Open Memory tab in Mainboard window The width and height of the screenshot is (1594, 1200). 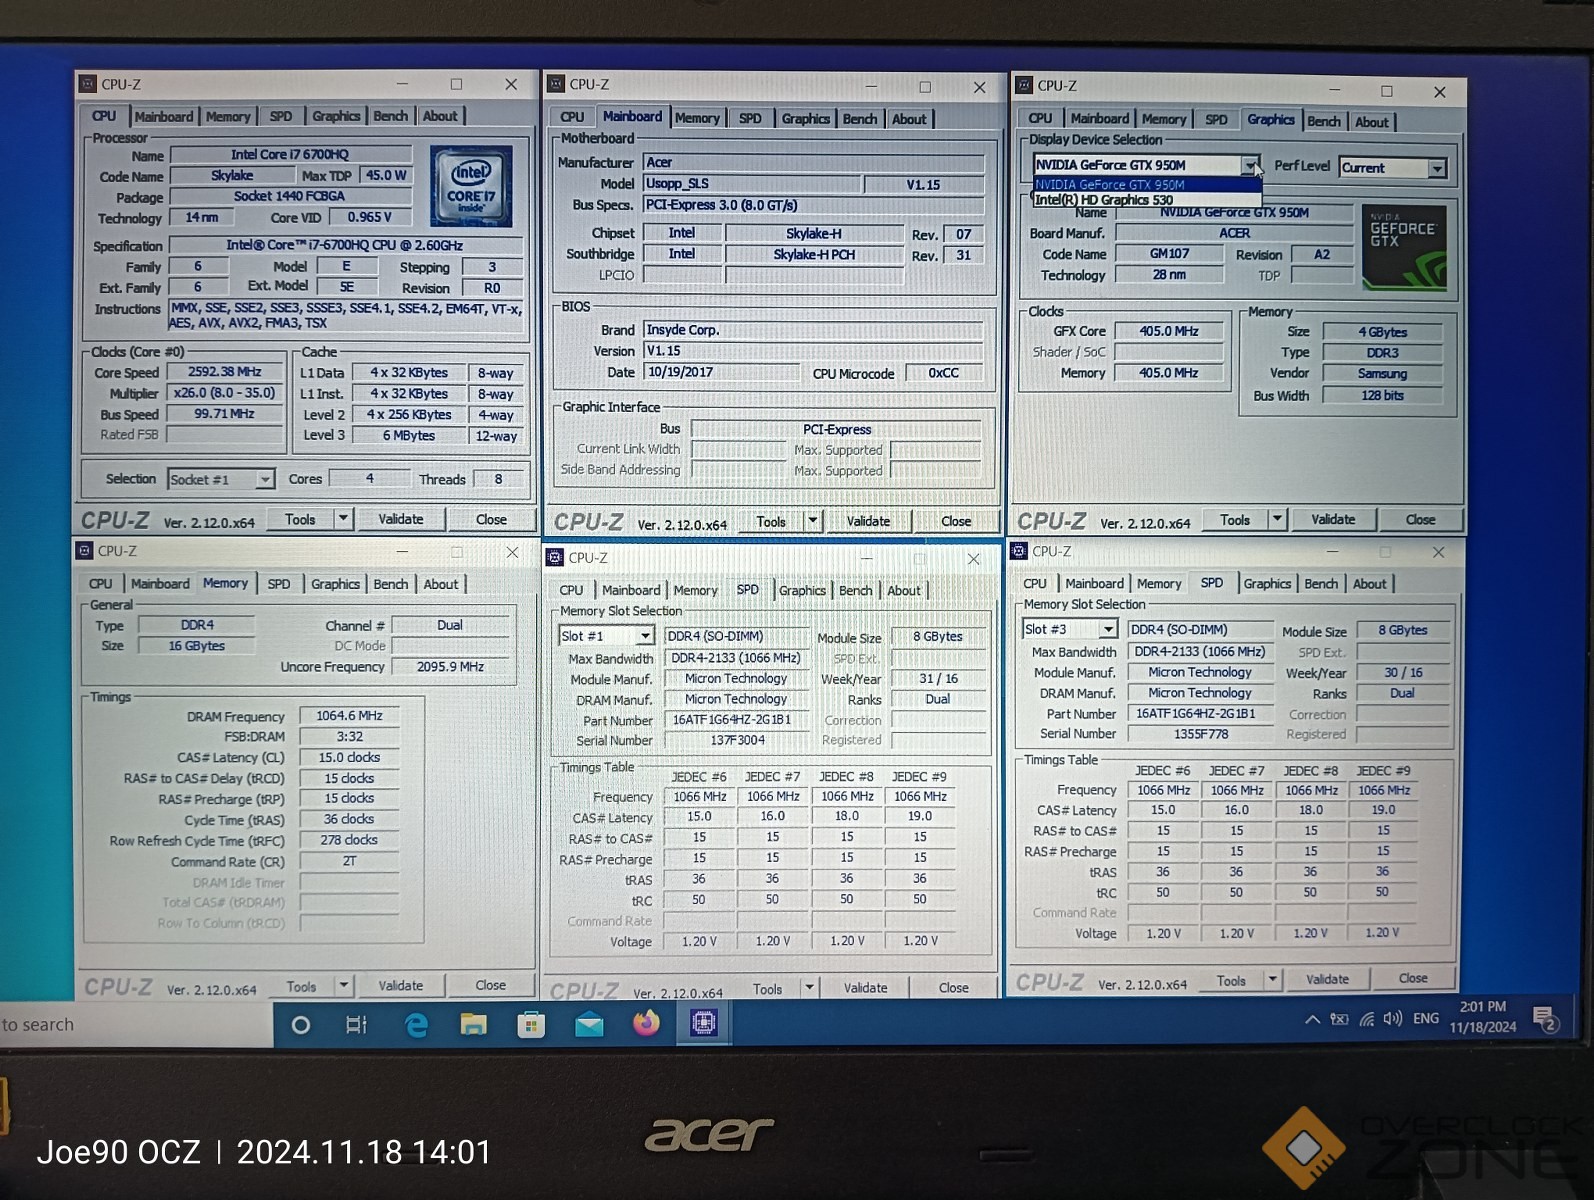pyautogui.click(x=697, y=118)
